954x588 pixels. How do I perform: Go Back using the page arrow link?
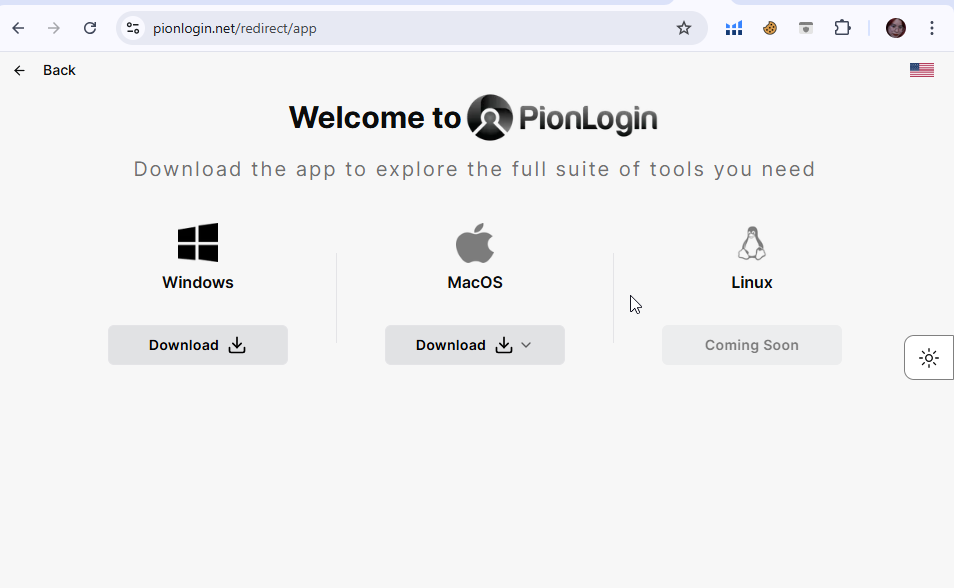click(45, 70)
